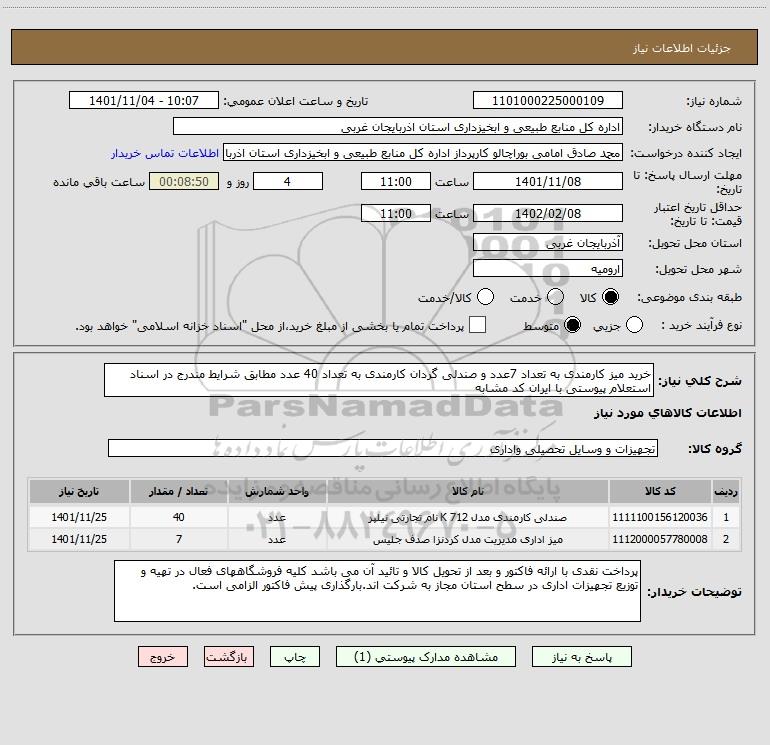This screenshot has height=745, width=770.
Task: Click the اطلاعات کالاهای مورد نیاز heading
Action: (x=667, y=413)
